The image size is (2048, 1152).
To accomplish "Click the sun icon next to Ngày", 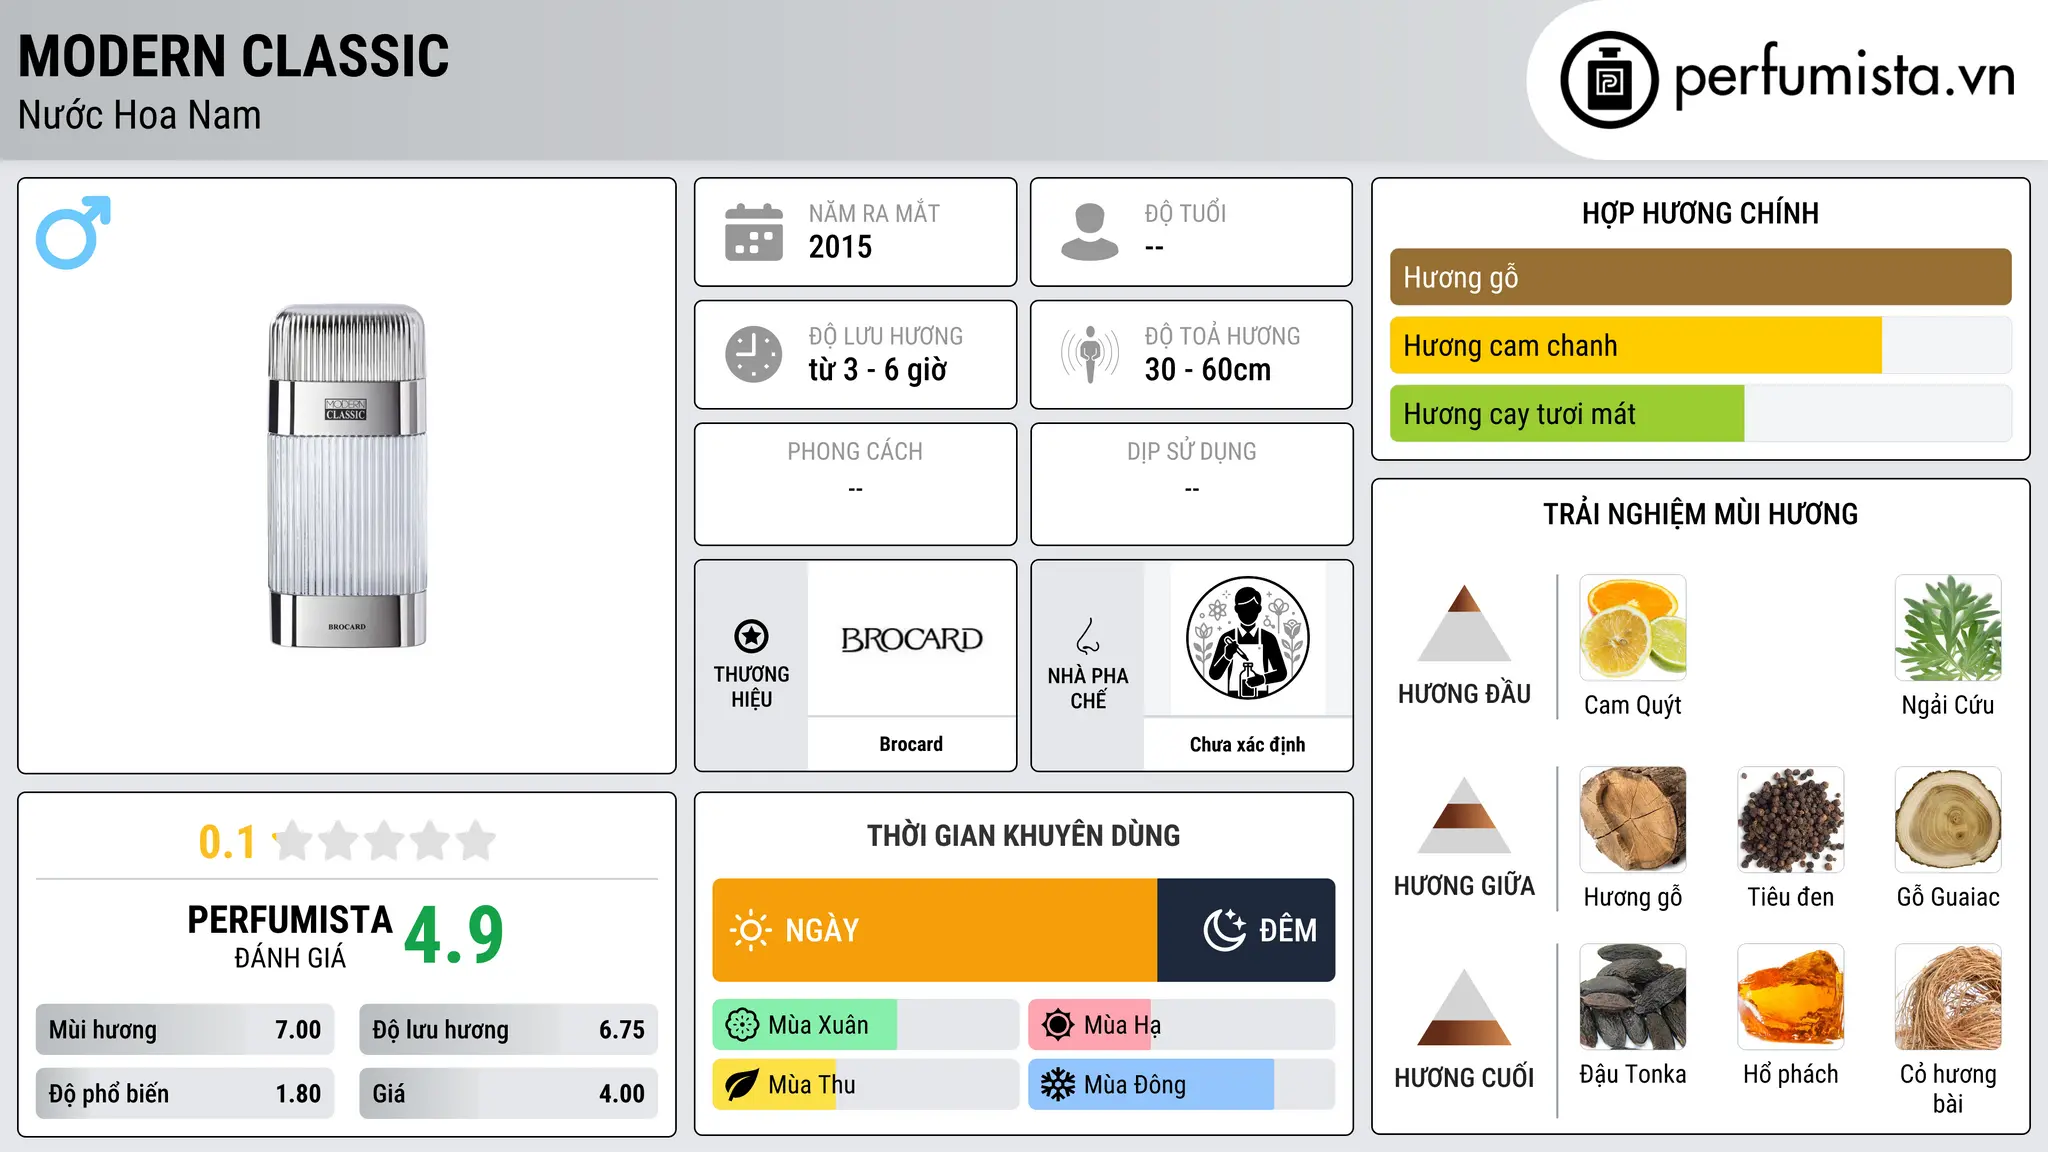I will (750, 930).
